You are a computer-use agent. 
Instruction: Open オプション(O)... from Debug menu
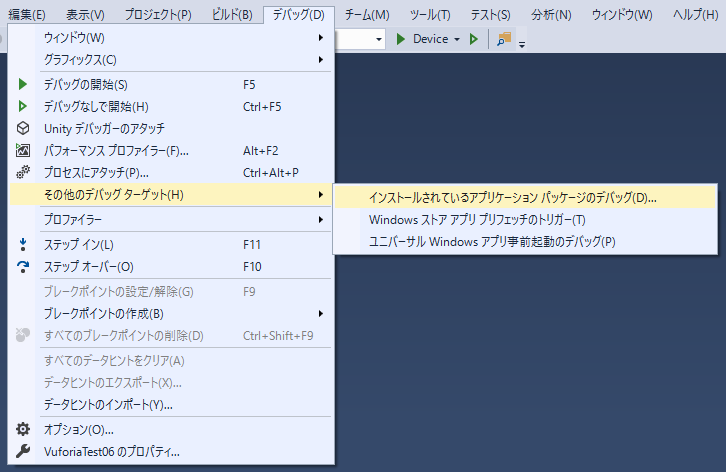(170, 429)
